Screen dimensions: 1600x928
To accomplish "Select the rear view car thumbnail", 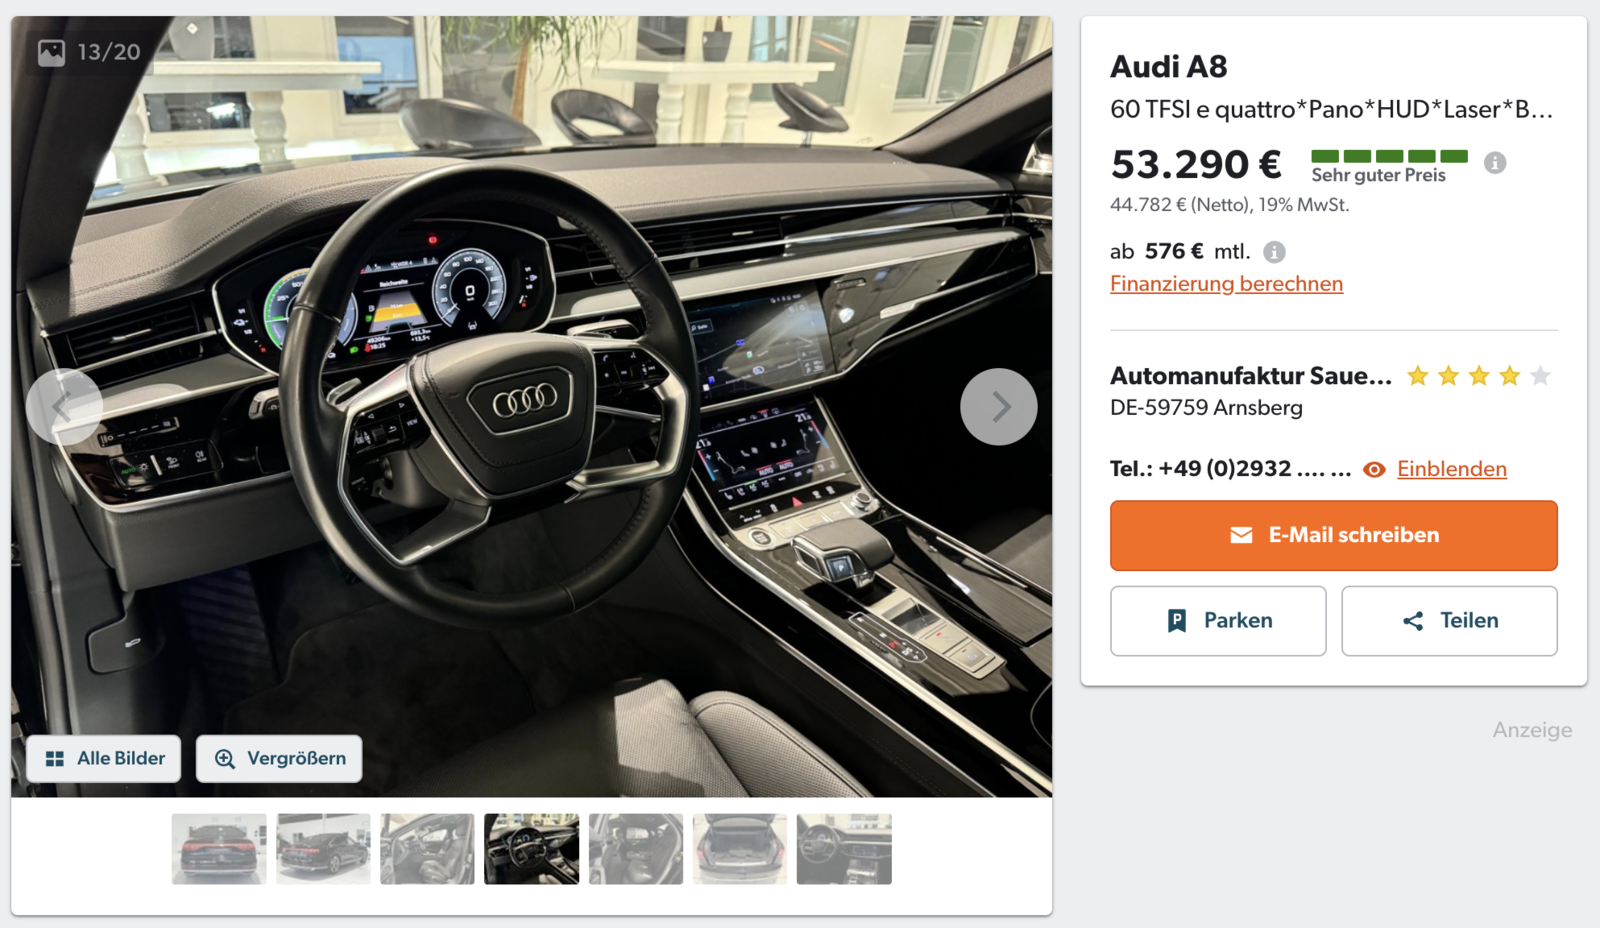I will 219,849.
